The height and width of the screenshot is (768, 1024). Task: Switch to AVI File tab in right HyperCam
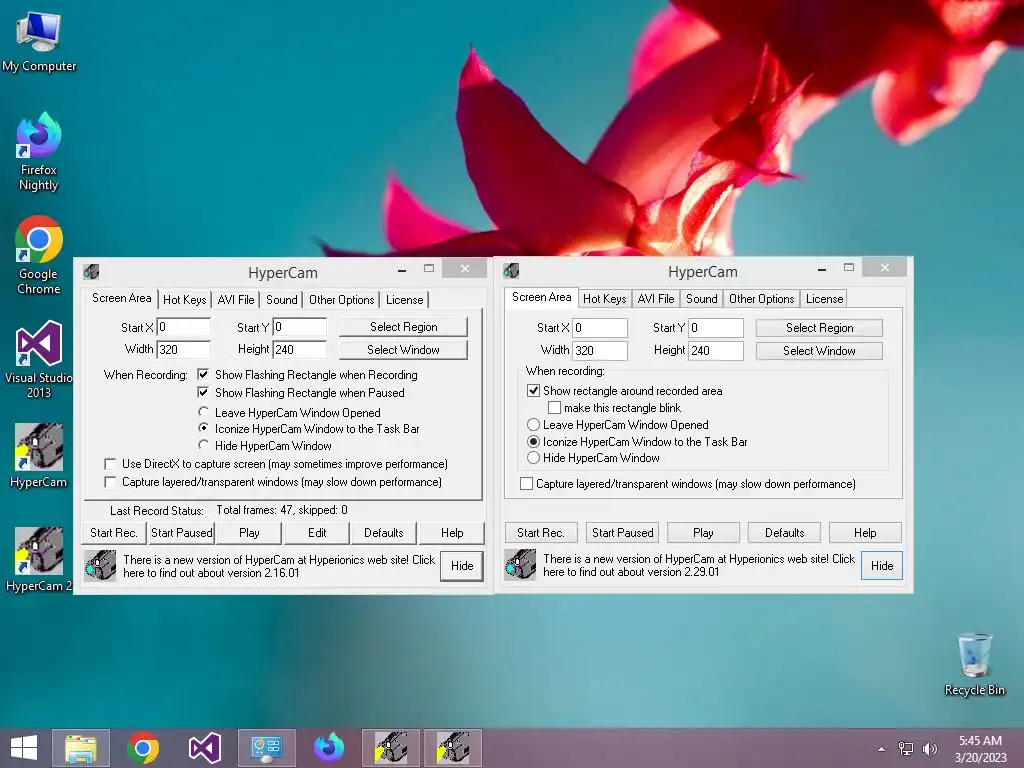pos(656,298)
